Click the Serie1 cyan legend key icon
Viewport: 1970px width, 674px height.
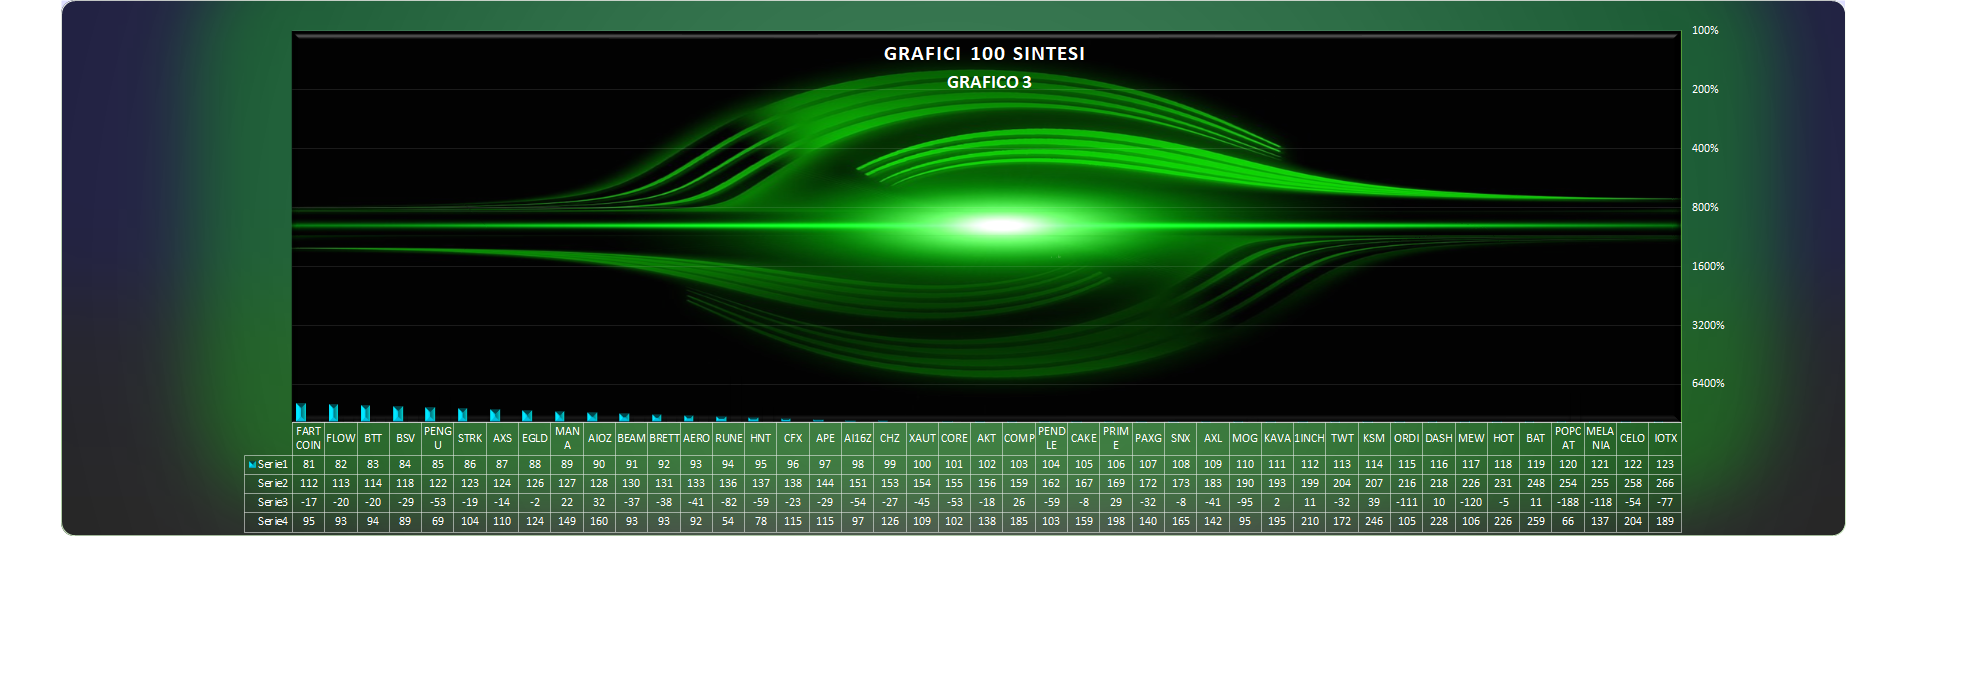tap(252, 465)
